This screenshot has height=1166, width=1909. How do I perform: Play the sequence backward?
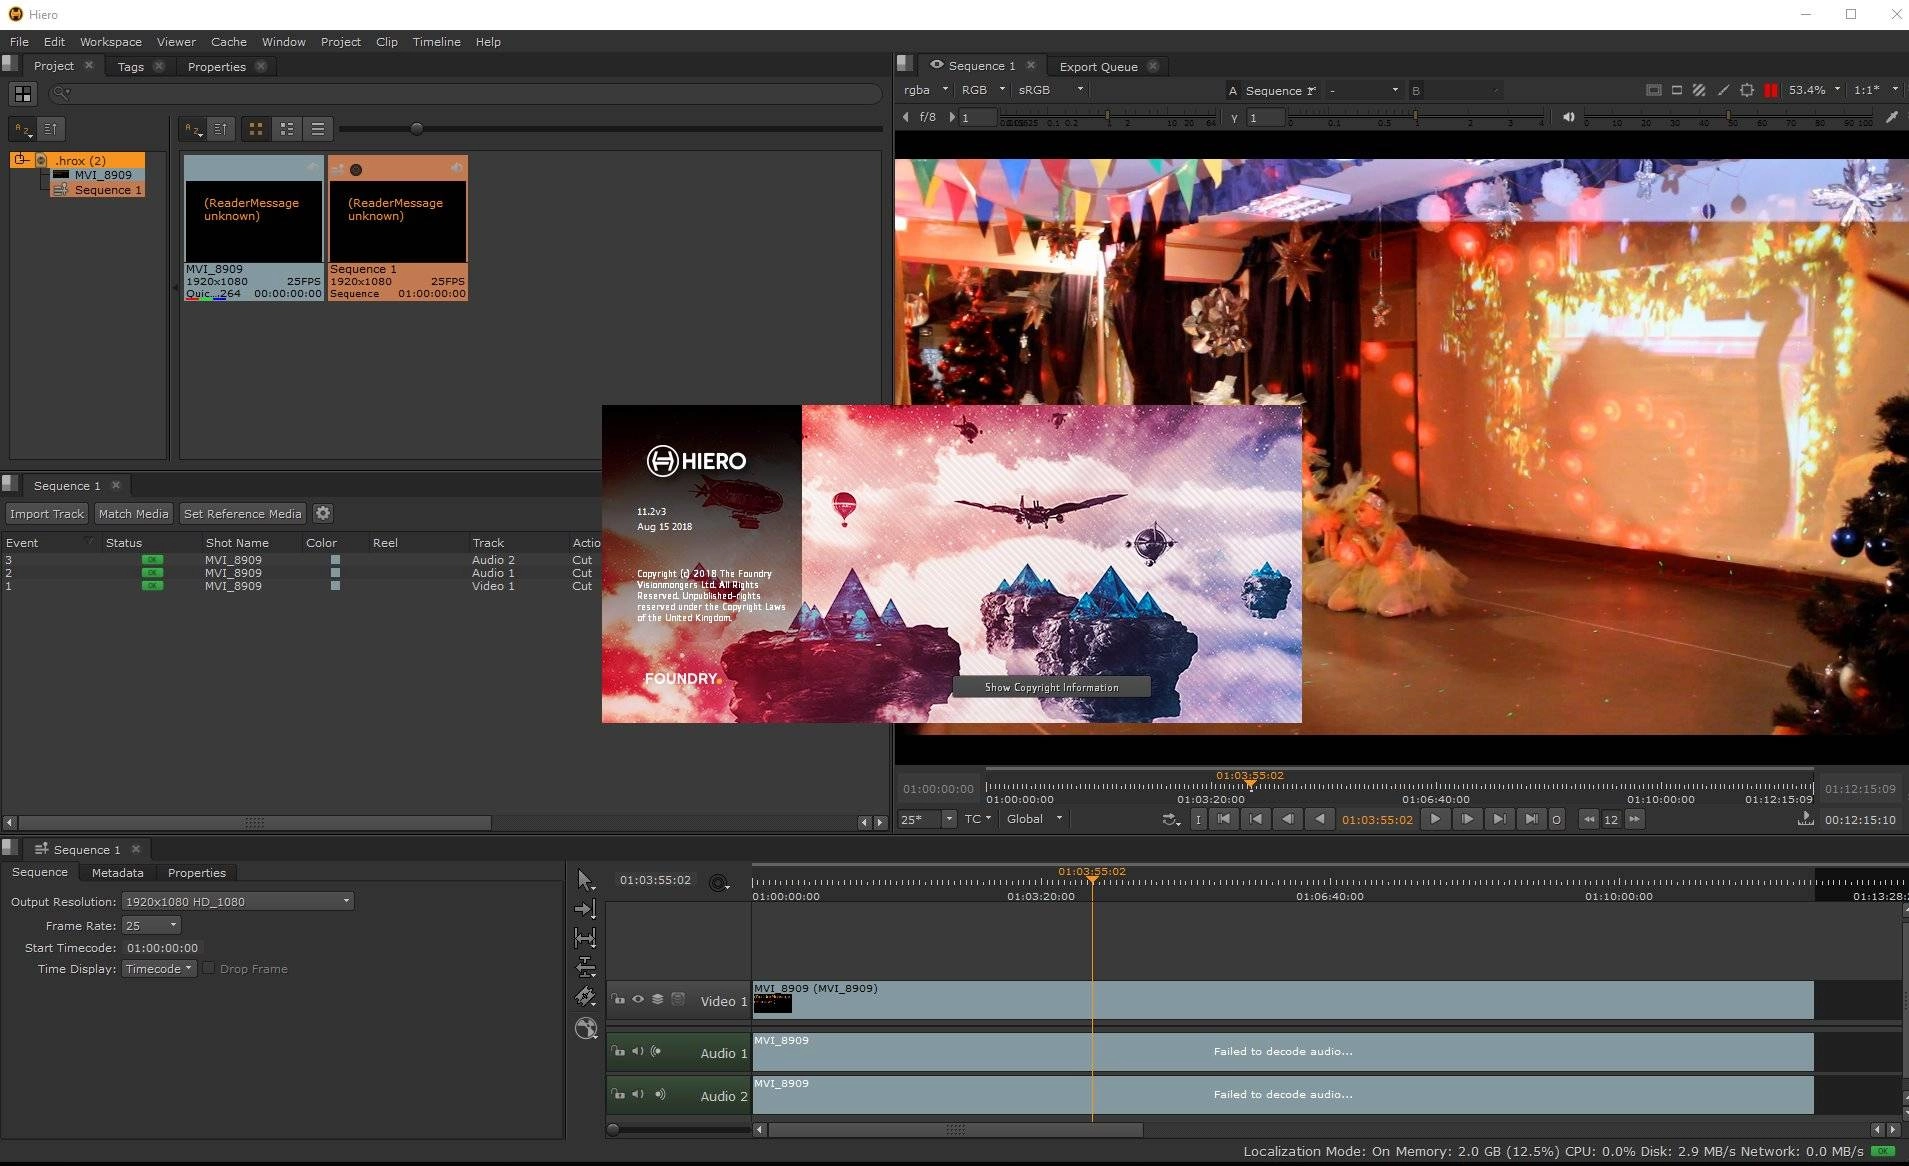coord(1320,819)
